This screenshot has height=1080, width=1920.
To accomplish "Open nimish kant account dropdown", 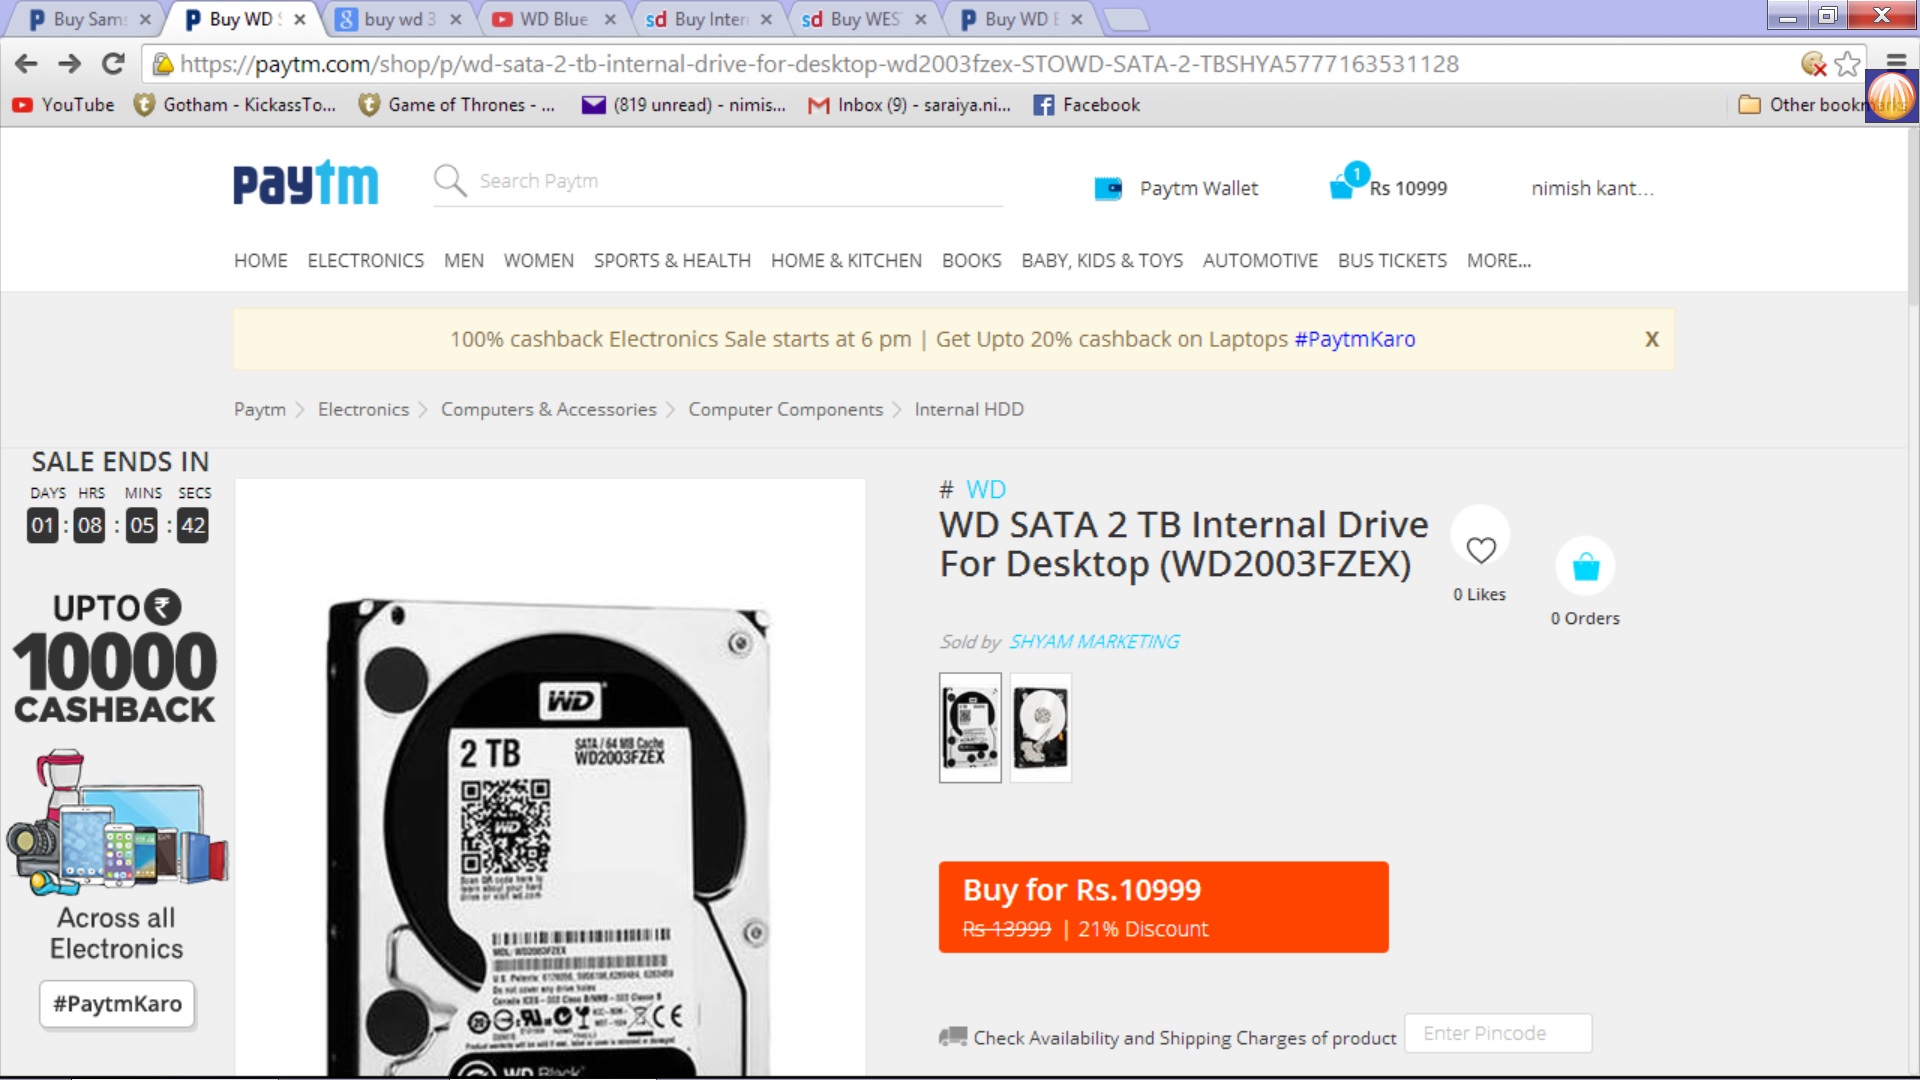I will pyautogui.click(x=1592, y=188).
